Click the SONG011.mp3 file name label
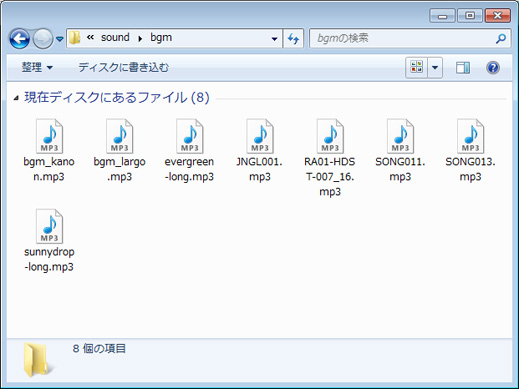The image size is (519, 389). pyautogui.click(x=400, y=169)
